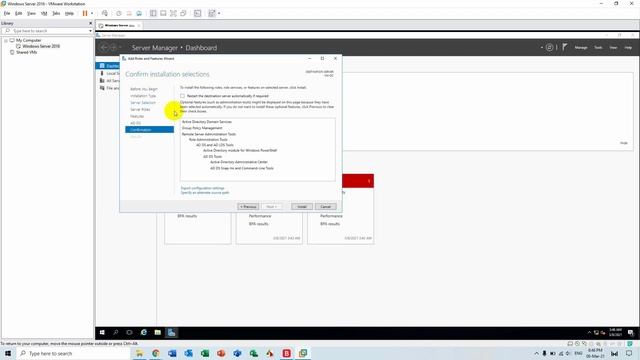640x360 pixels.
Task: Toggle the VMware library sidebar view
Action: pos(153,13)
